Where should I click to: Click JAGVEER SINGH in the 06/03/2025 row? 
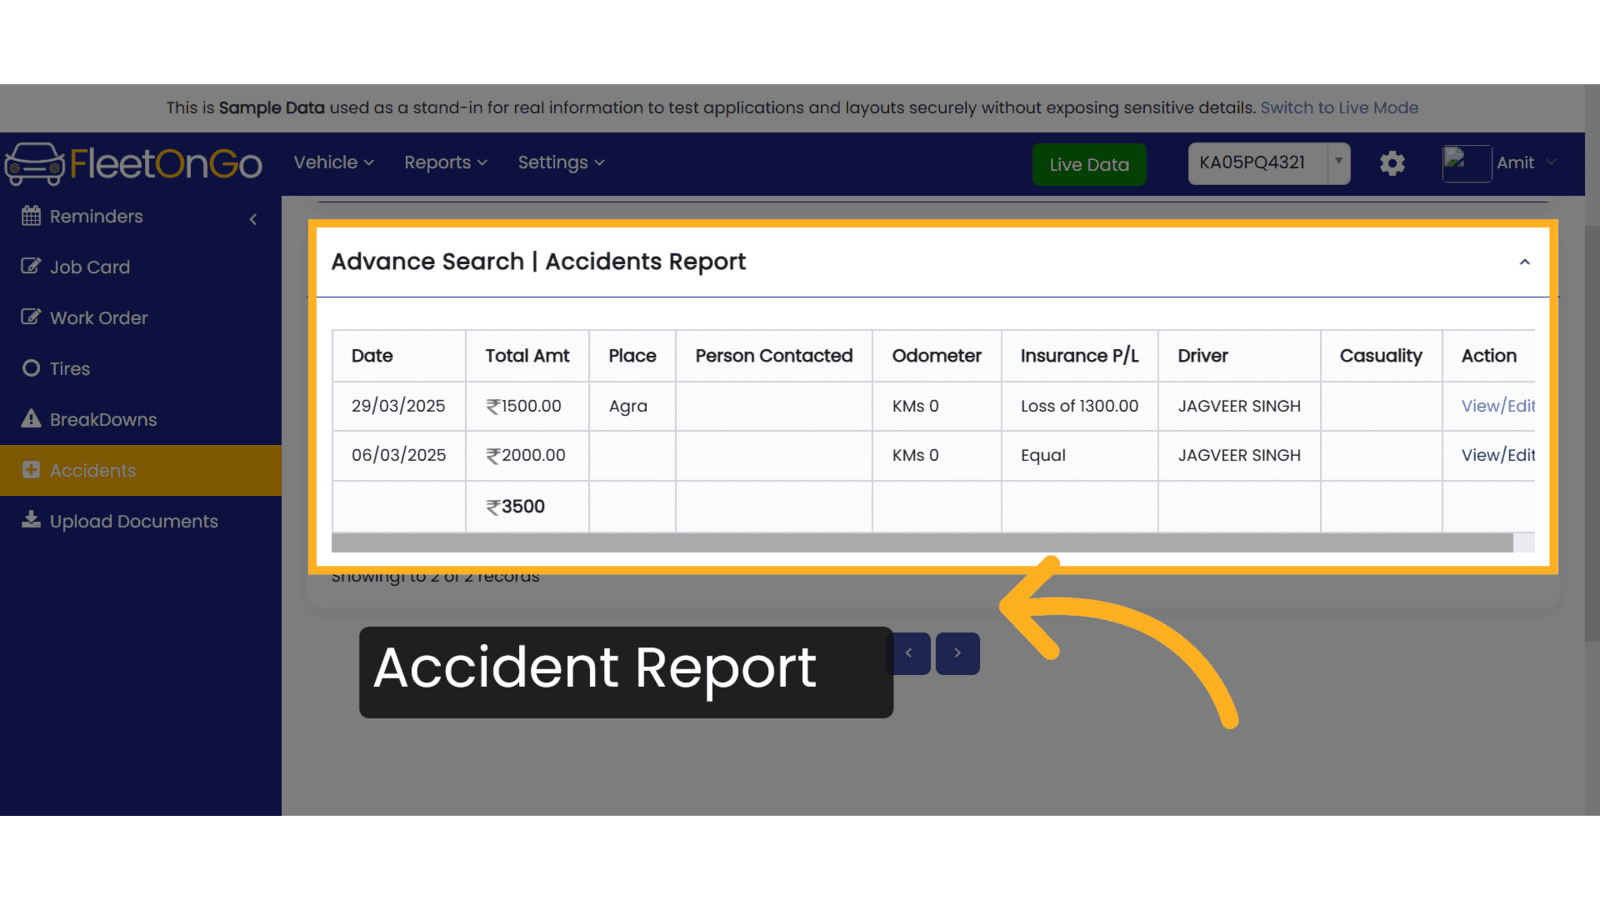pyautogui.click(x=1239, y=455)
